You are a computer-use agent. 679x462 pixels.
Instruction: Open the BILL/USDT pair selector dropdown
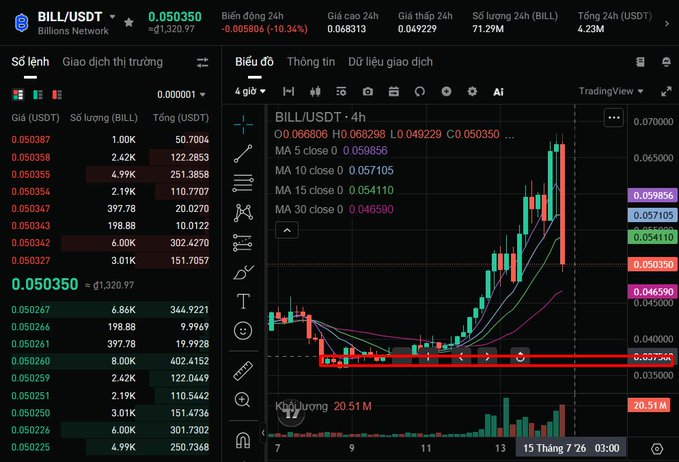tap(113, 16)
